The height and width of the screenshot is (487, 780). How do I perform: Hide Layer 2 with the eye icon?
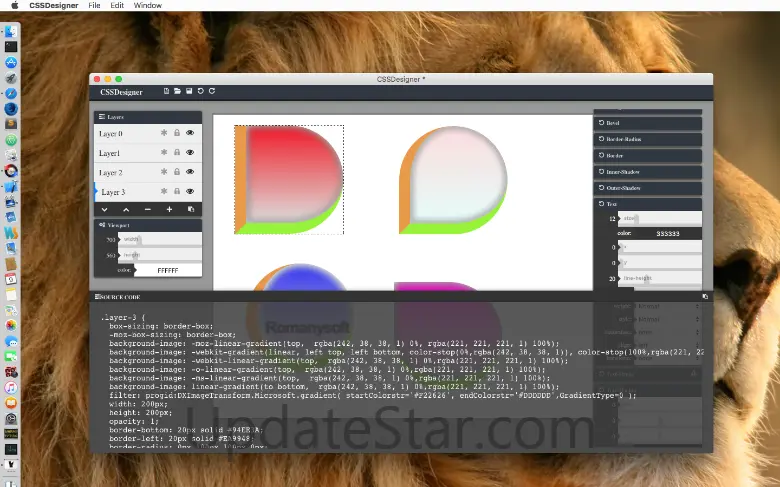tap(190, 172)
